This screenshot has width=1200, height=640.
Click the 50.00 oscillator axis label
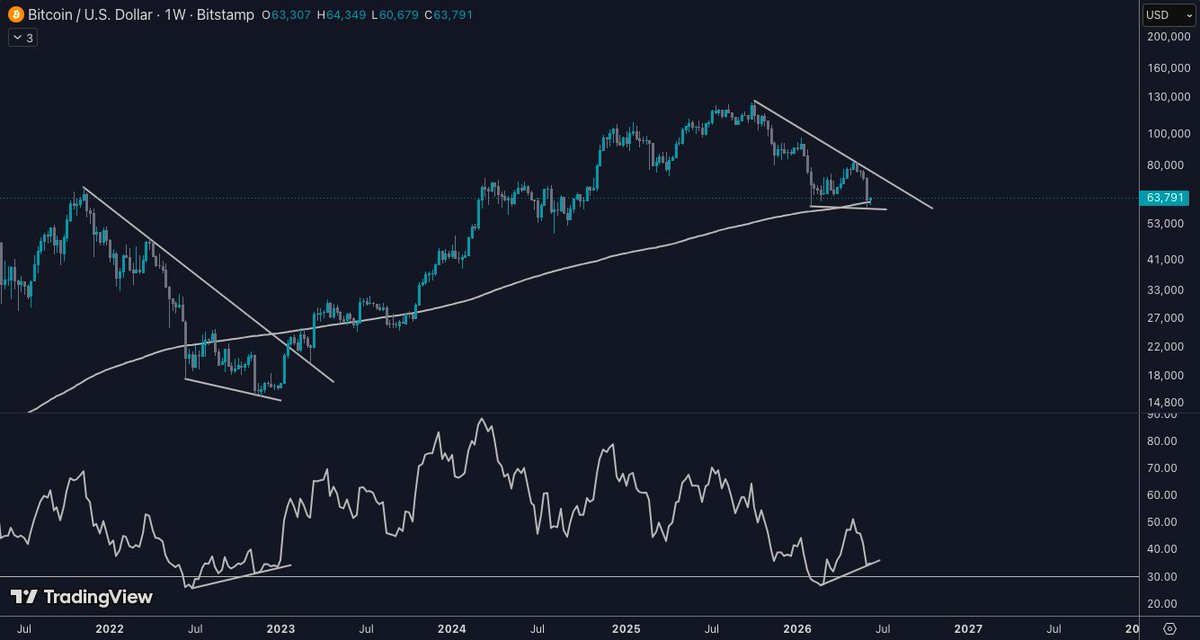point(1163,522)
